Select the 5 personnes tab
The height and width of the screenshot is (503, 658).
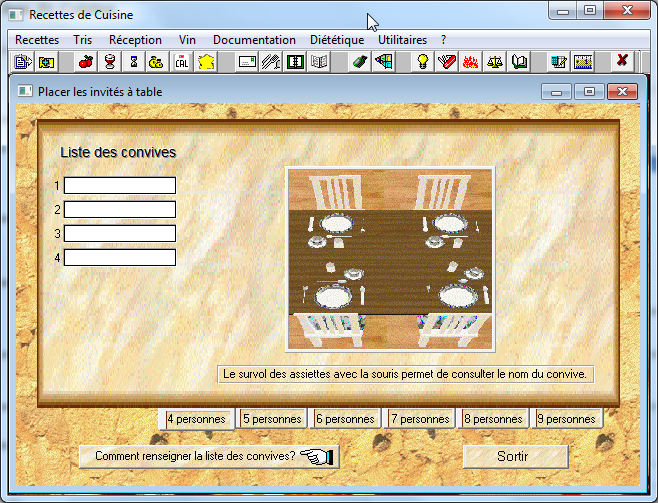[272, 419]
